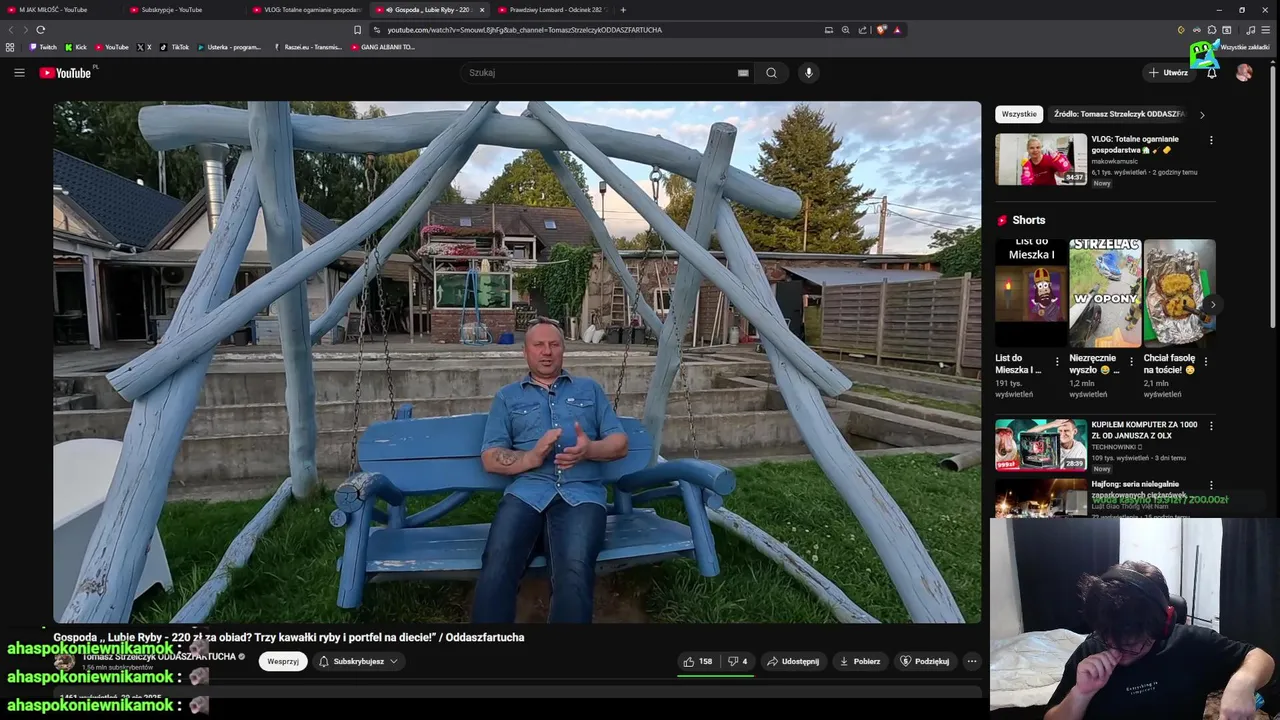Viewport: 1280px width, 720px height.
Task: Open the account avatar menu
Action: (x=1244, y=72)
